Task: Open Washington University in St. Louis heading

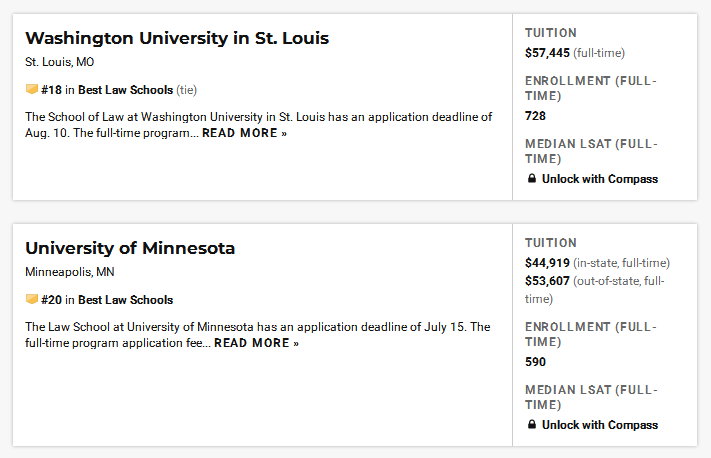Action: pyautogui.click(x=177, y=38)
